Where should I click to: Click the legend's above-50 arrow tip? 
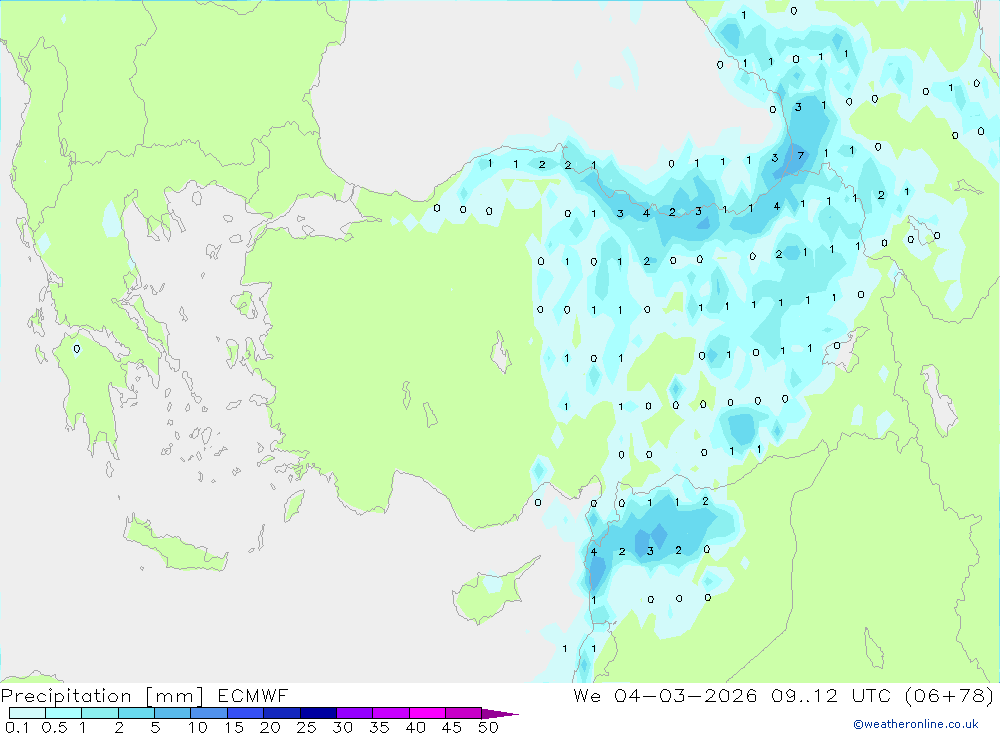[500, 713]
